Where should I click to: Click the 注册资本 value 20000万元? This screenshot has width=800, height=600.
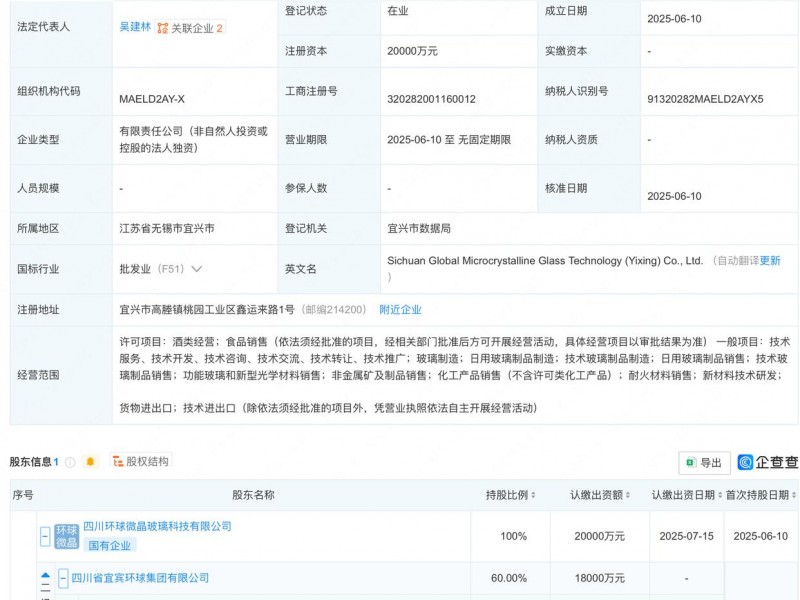[x=412, y=51]
